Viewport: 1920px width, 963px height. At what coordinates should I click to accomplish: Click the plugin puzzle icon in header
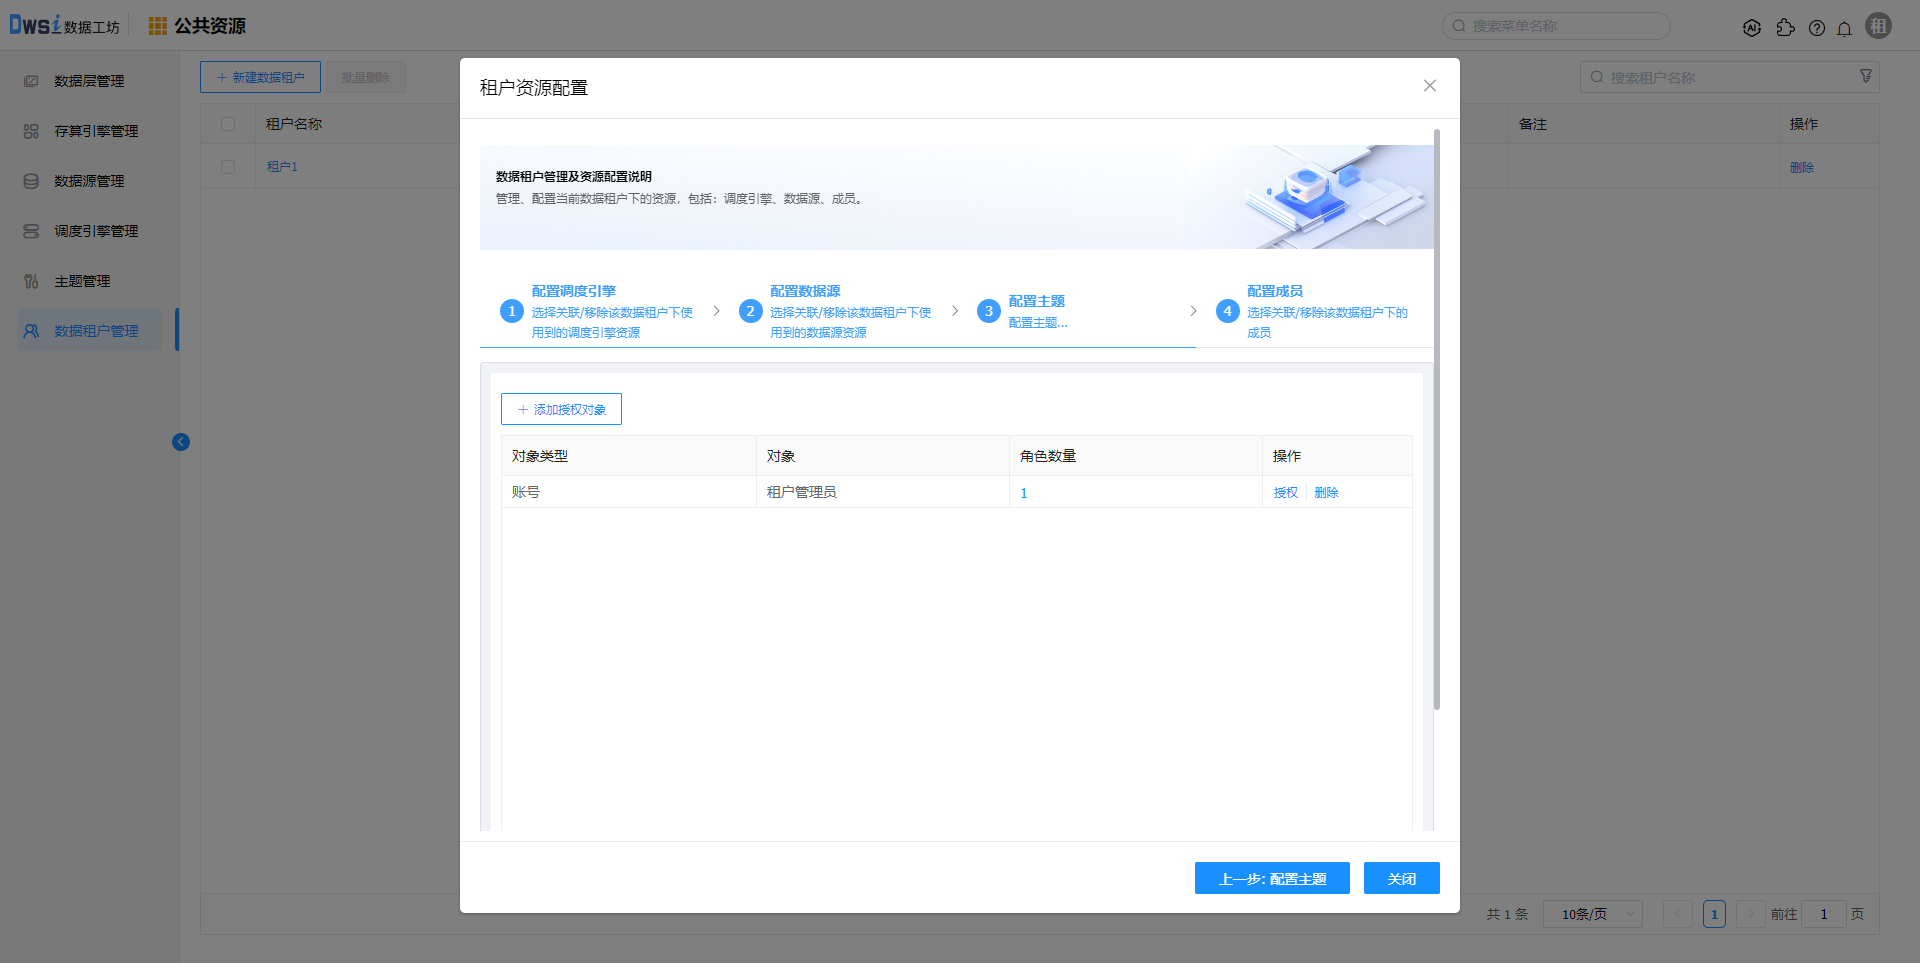click(1785, 28)
